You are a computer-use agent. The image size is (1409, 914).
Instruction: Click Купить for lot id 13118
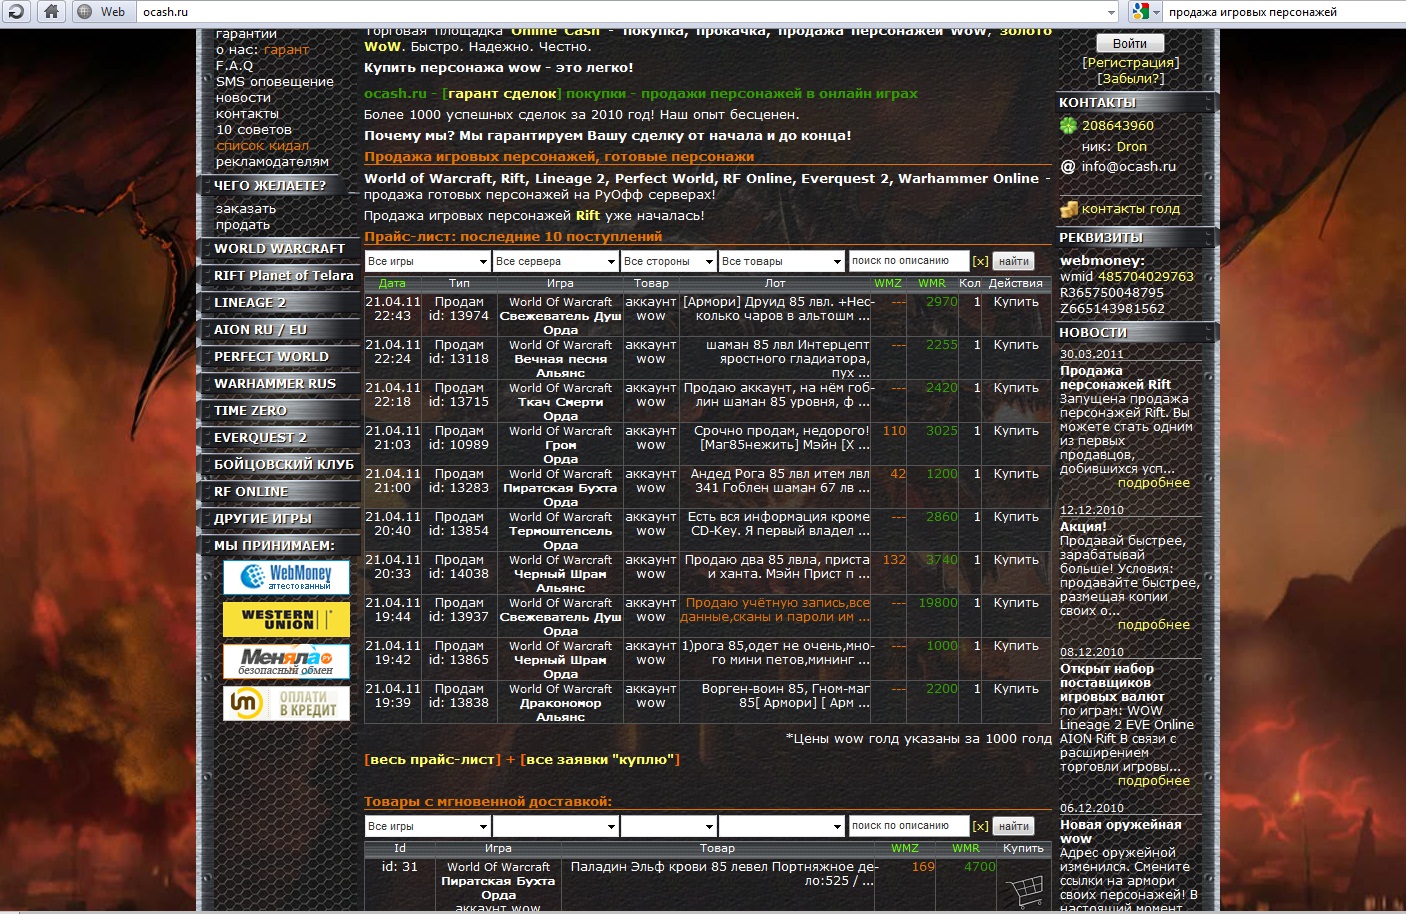coord(1016,345)
